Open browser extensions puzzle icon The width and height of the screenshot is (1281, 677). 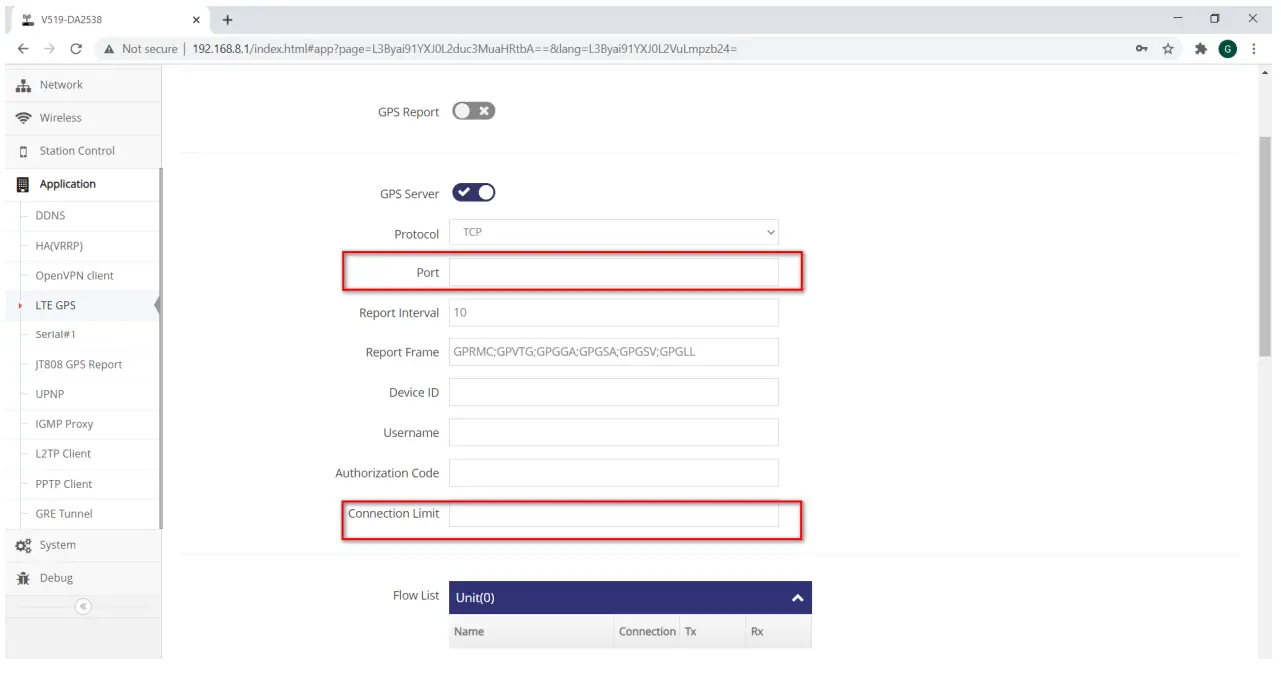tap(1201, 49)
